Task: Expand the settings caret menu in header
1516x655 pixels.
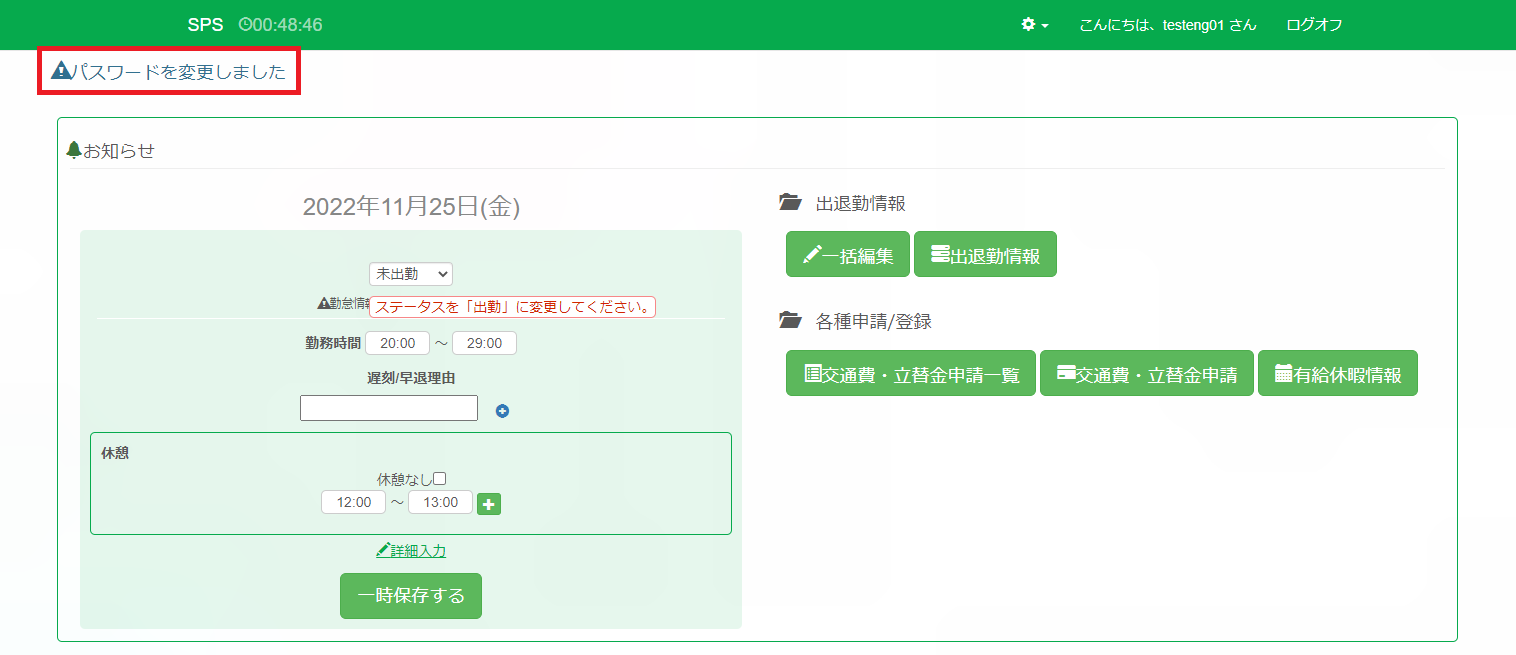Action: 1045,26
